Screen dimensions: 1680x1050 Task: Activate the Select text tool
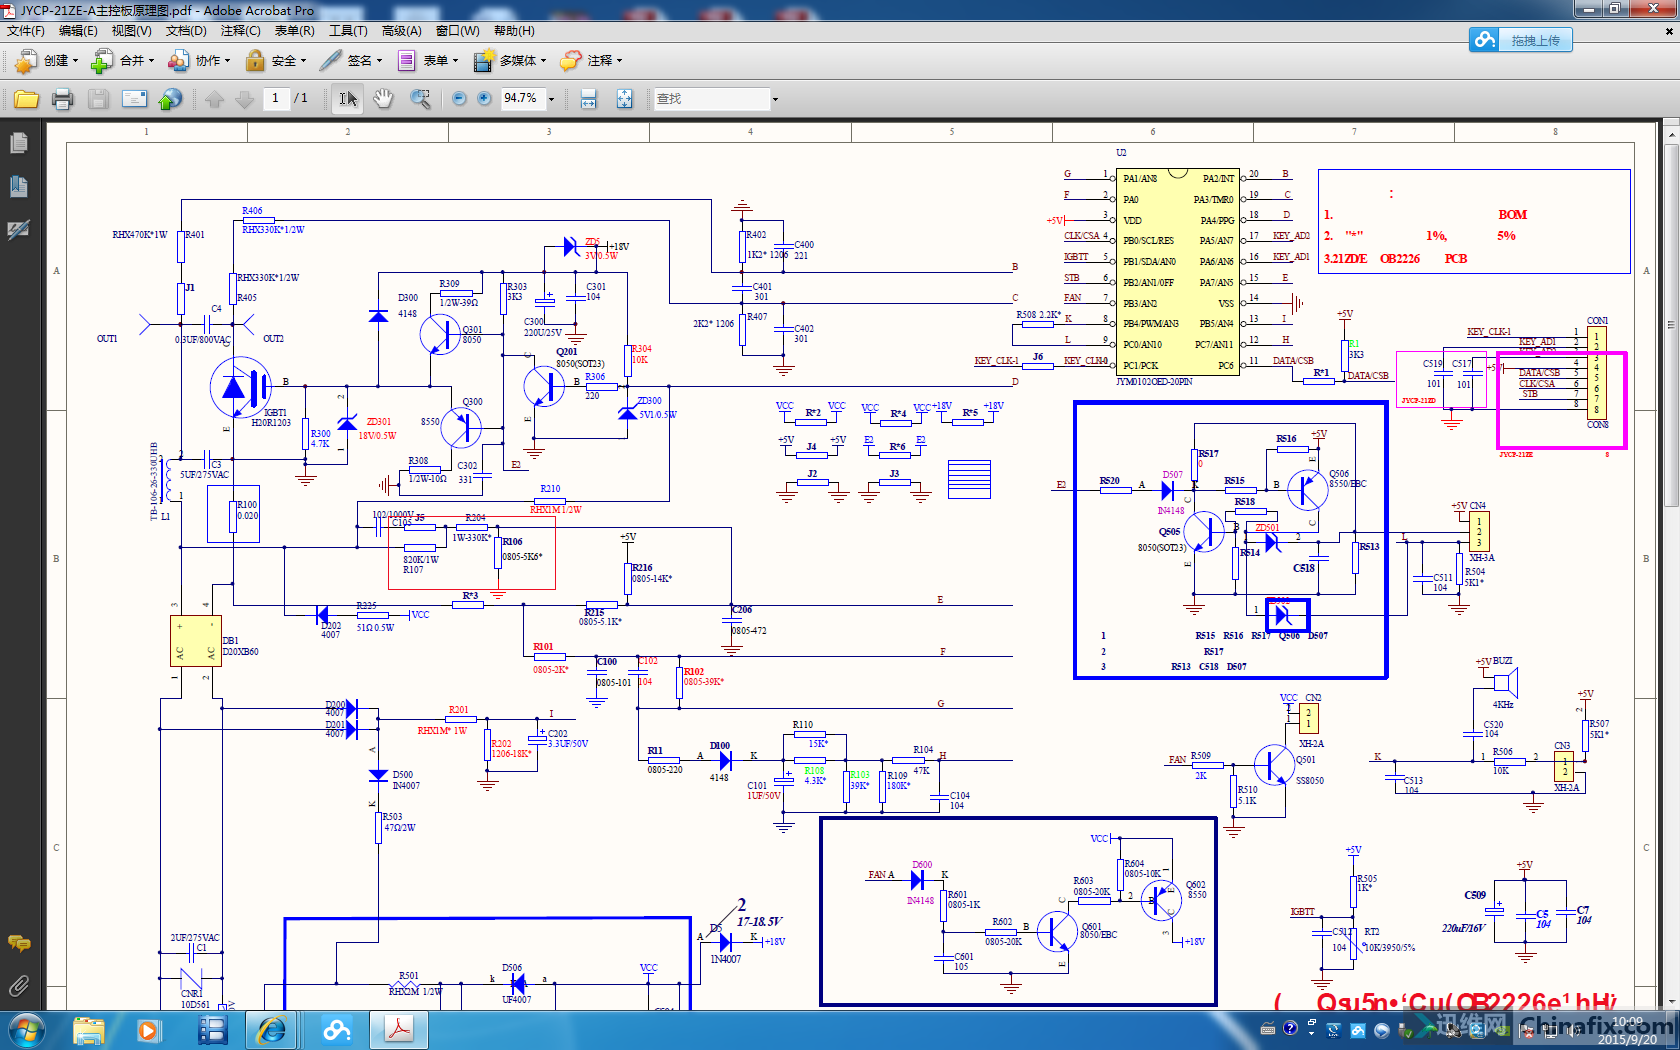348,99
